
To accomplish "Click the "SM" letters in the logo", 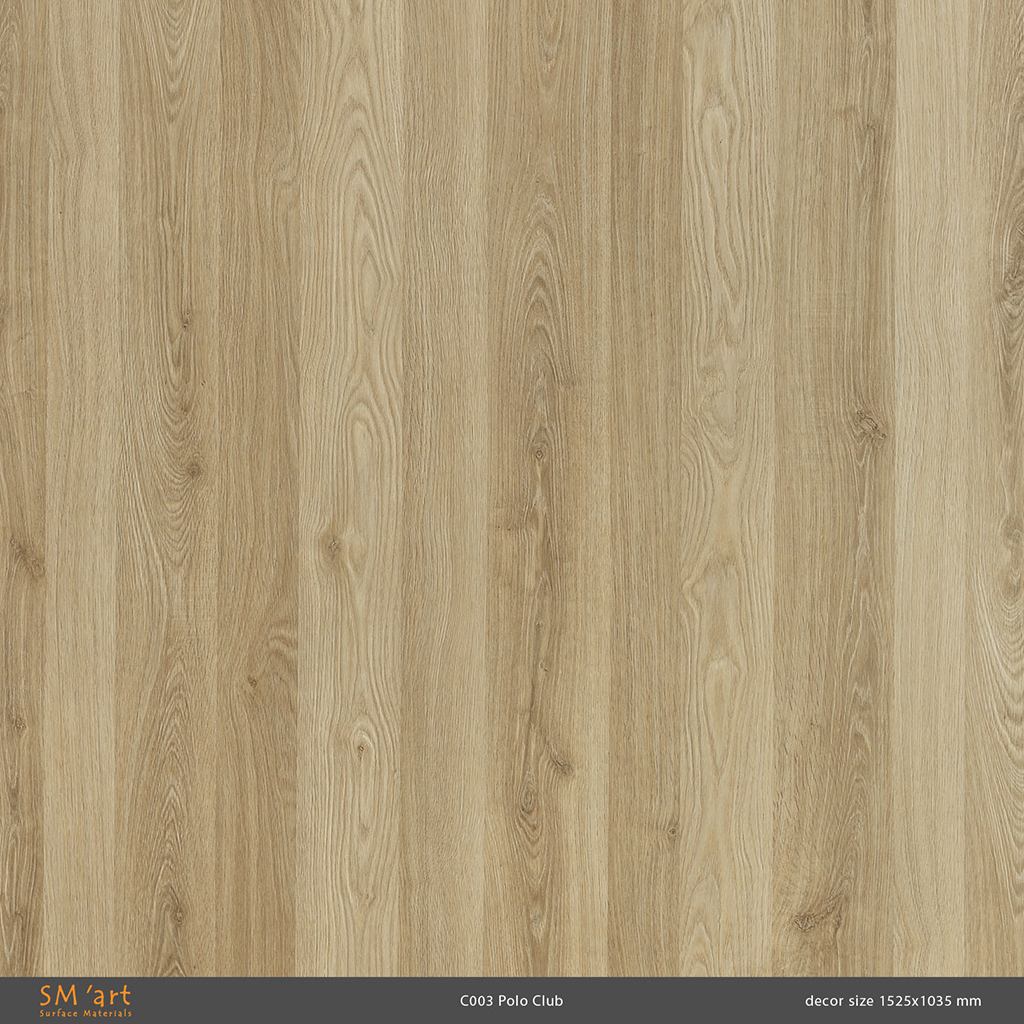I will tap(53, 996).
